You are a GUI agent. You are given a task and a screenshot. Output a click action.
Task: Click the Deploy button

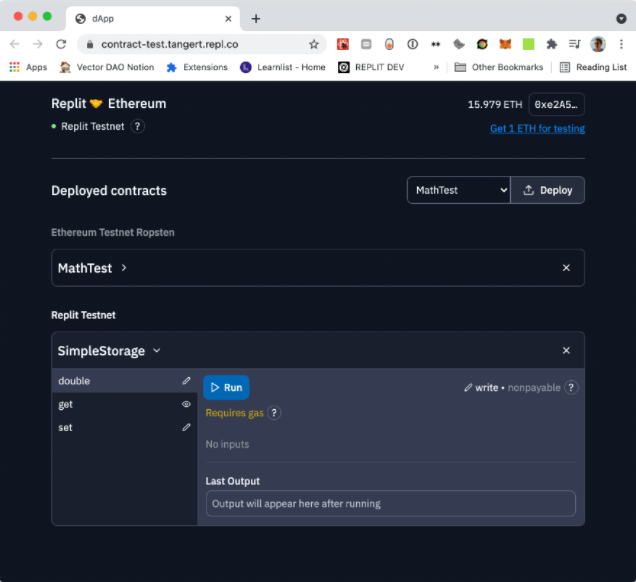coord(548,190)
